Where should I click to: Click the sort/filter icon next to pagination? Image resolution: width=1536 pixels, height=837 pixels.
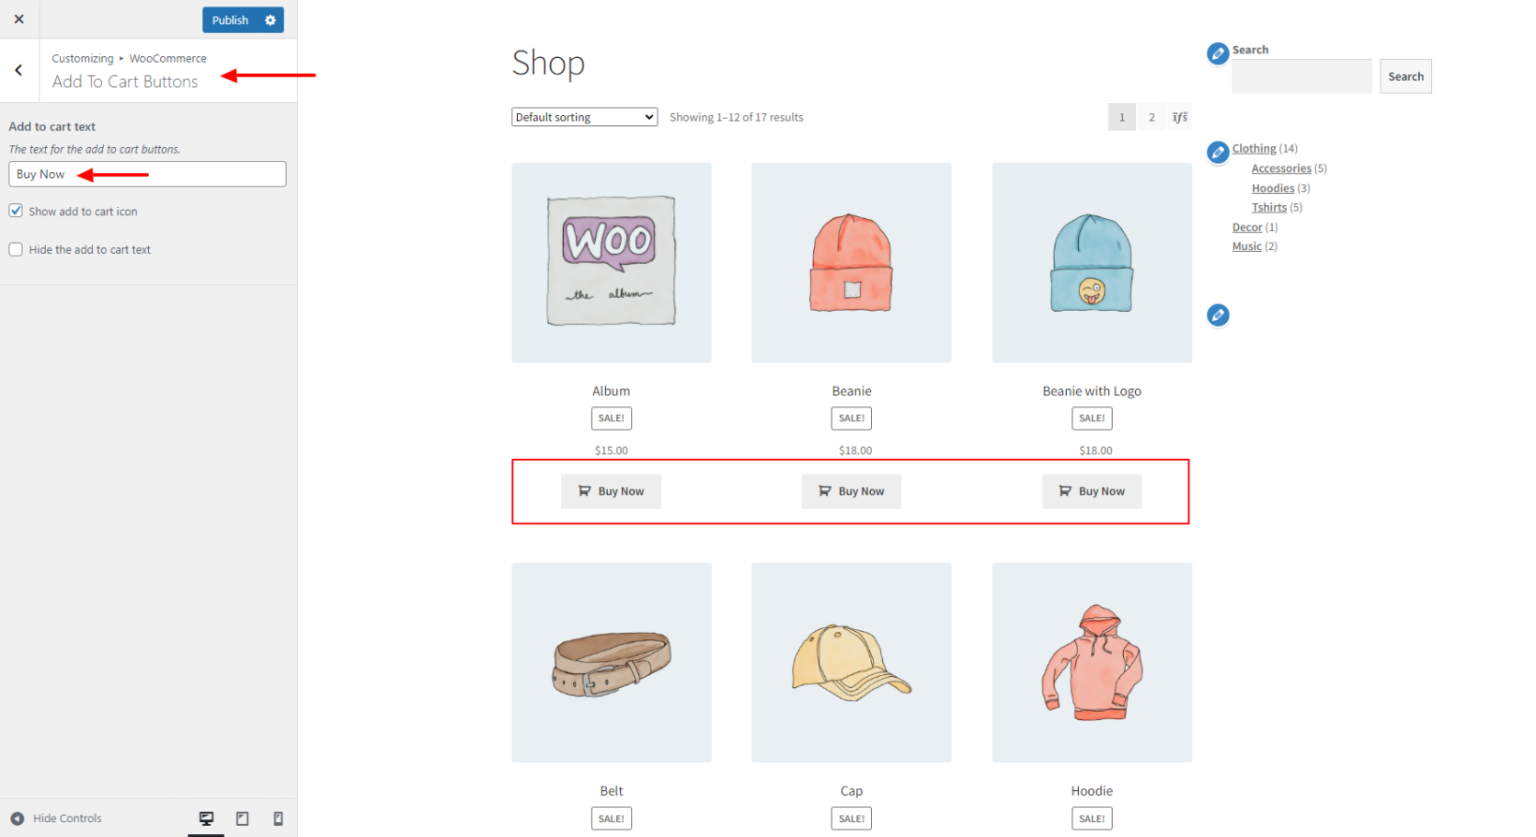pyautogui.click(x=1180, y=117)
